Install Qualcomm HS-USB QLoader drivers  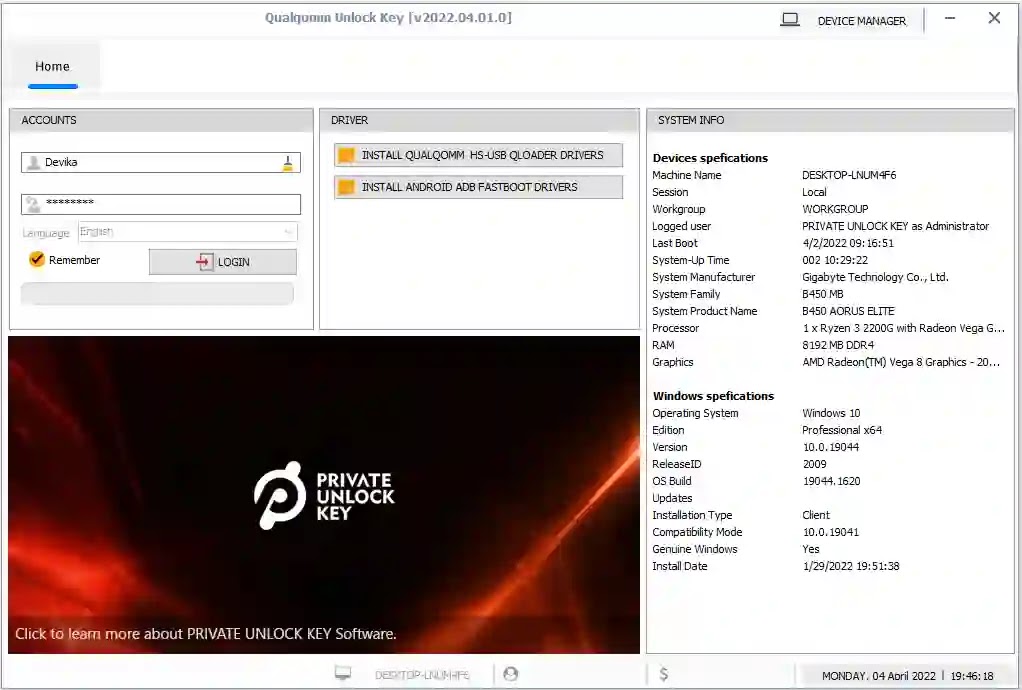pos(478,155)
